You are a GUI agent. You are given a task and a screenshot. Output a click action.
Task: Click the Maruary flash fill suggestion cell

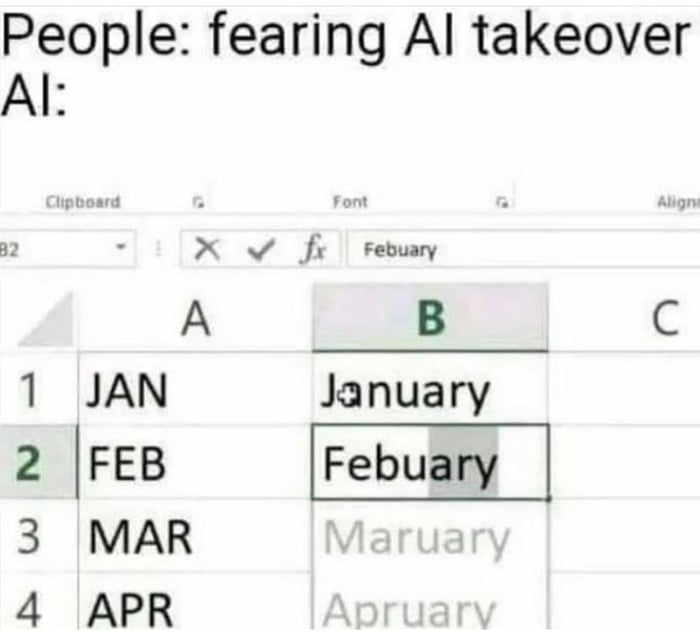point(430,537)
